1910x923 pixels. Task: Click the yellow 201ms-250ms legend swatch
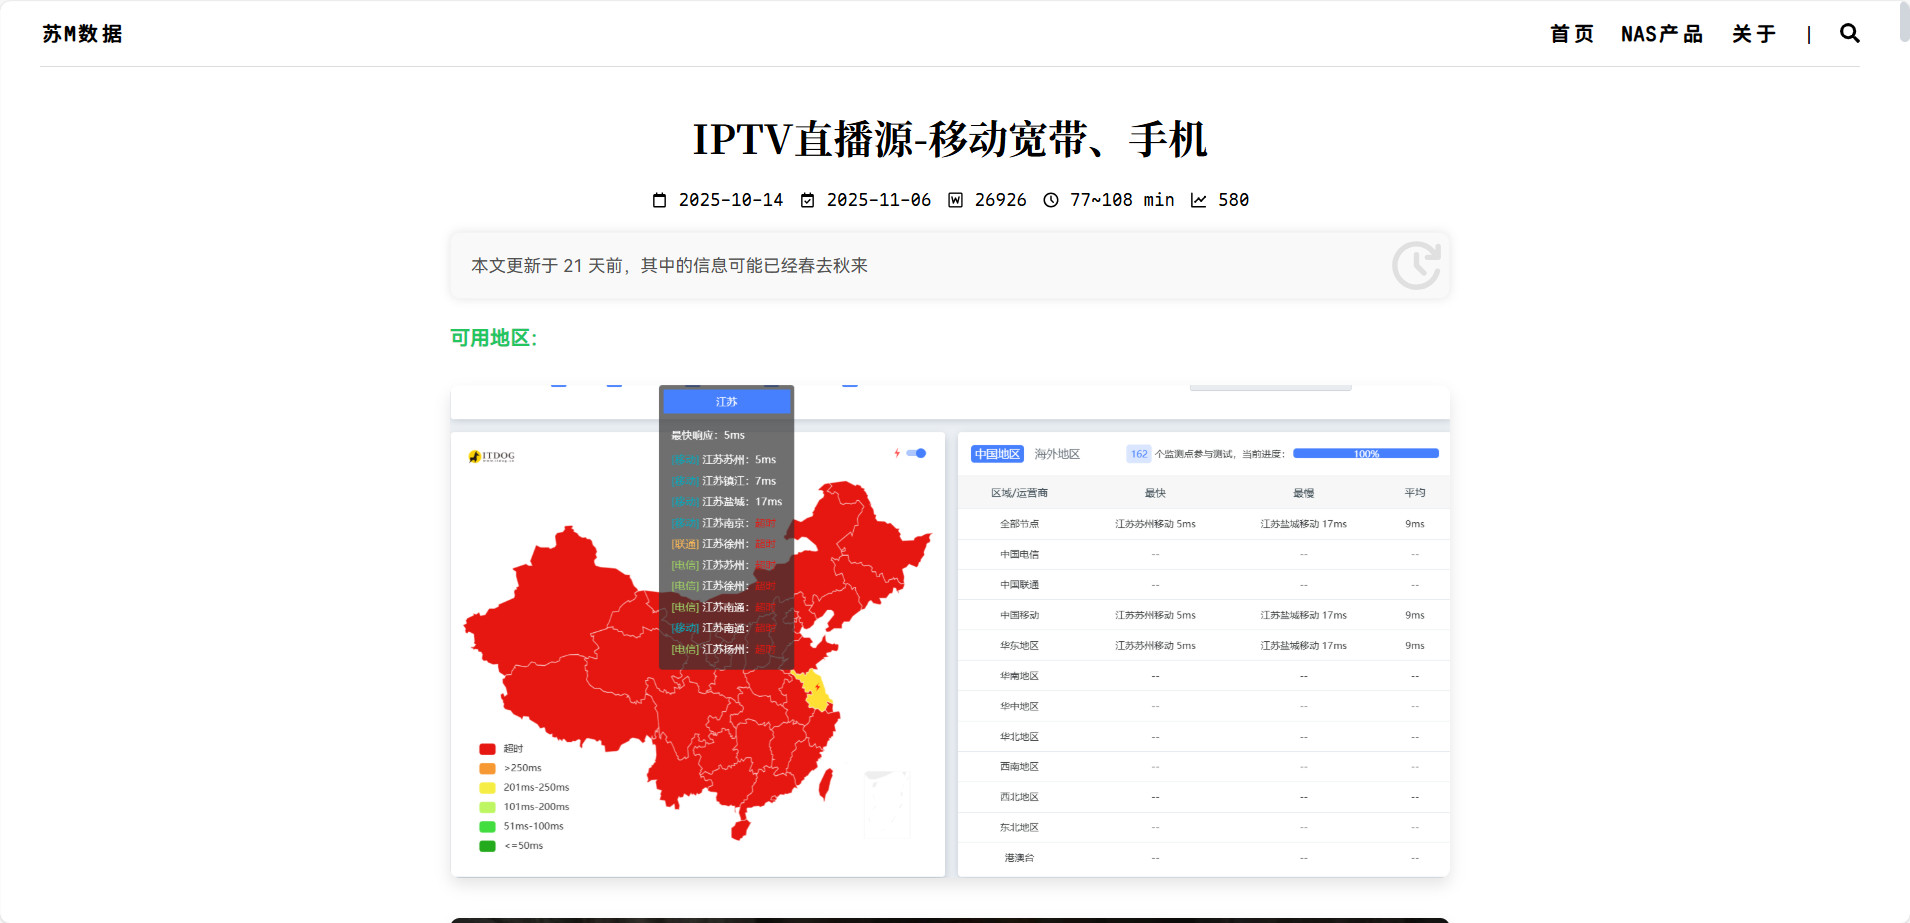[487, 788]
